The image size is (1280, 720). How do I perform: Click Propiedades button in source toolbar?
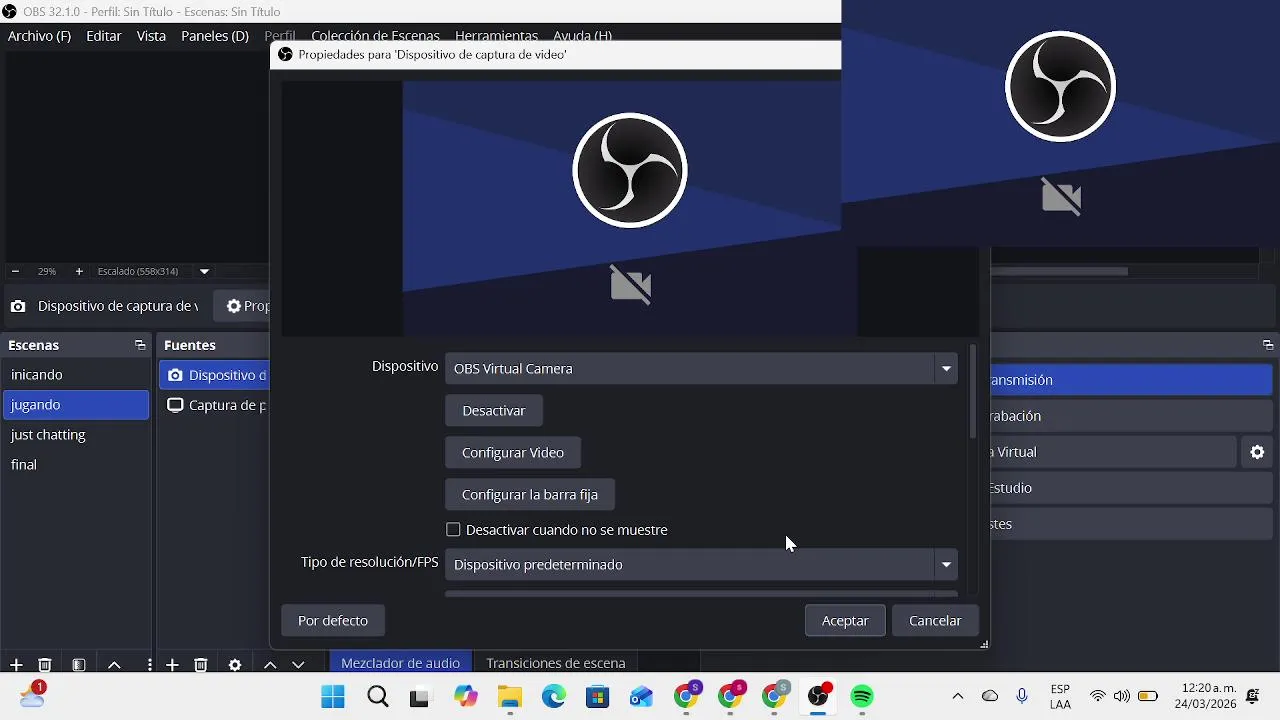(x=243, y=306)
